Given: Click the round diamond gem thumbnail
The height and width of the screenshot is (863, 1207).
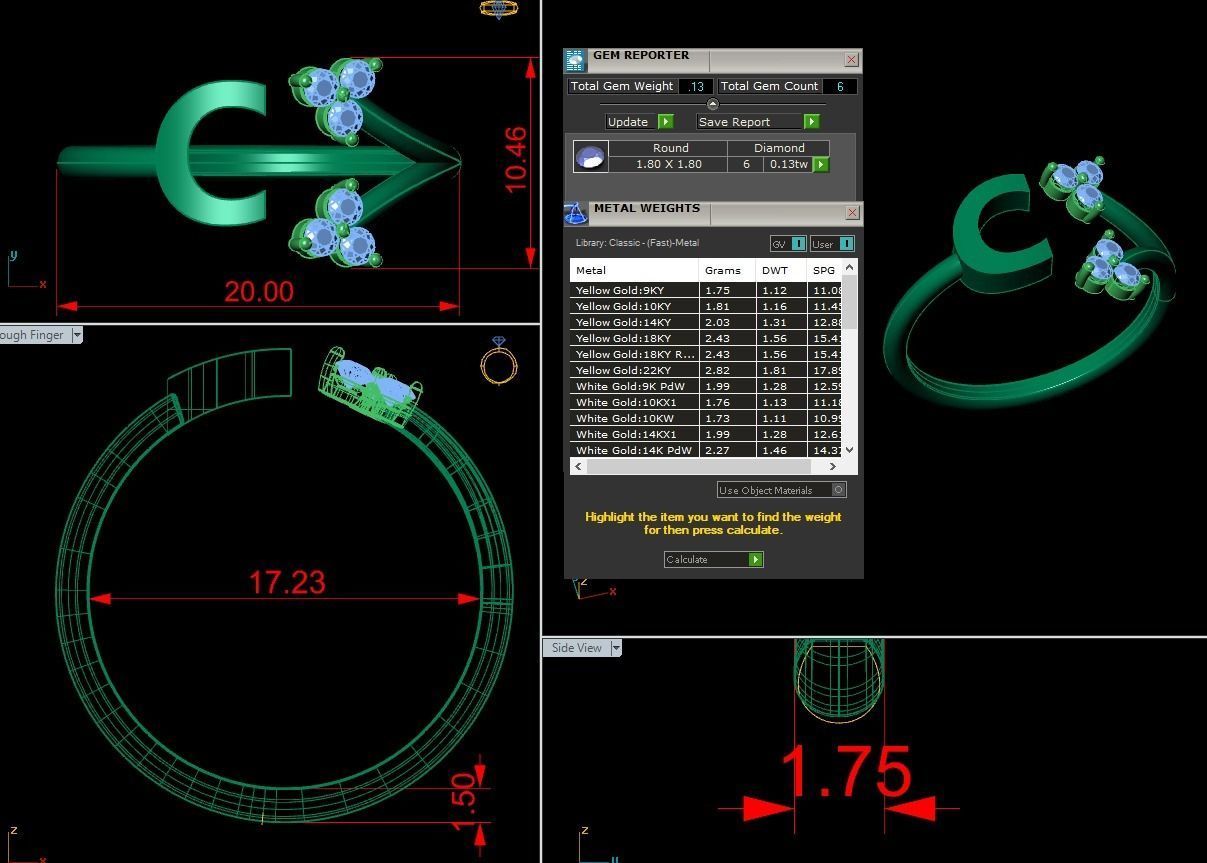Looking at the screenshot, I should (x=589, y=157).
